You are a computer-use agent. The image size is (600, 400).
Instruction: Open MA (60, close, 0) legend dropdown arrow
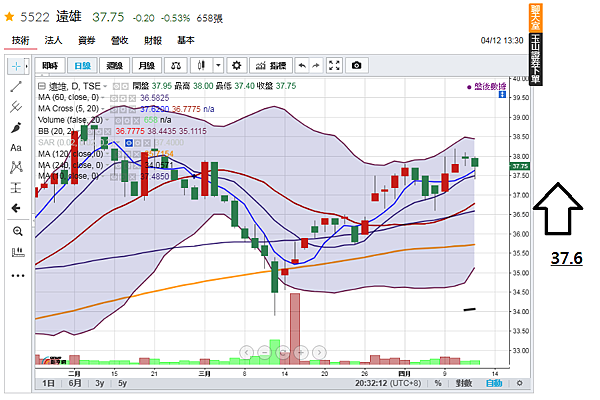click(103, 98)
